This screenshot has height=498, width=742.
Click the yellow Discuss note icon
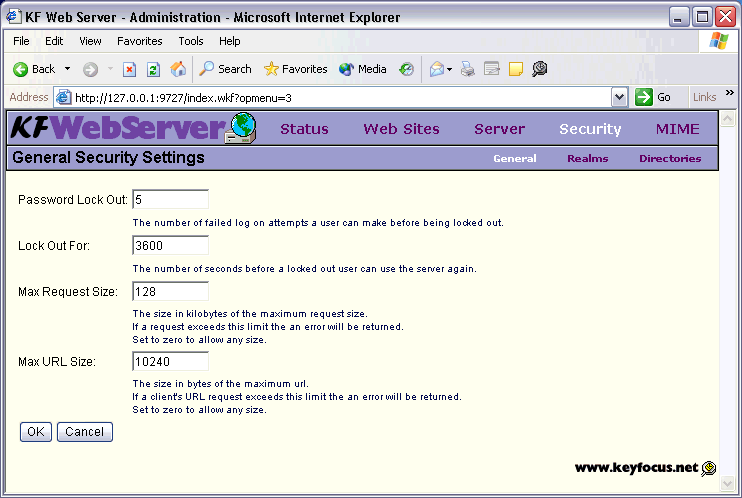point(516,69)
